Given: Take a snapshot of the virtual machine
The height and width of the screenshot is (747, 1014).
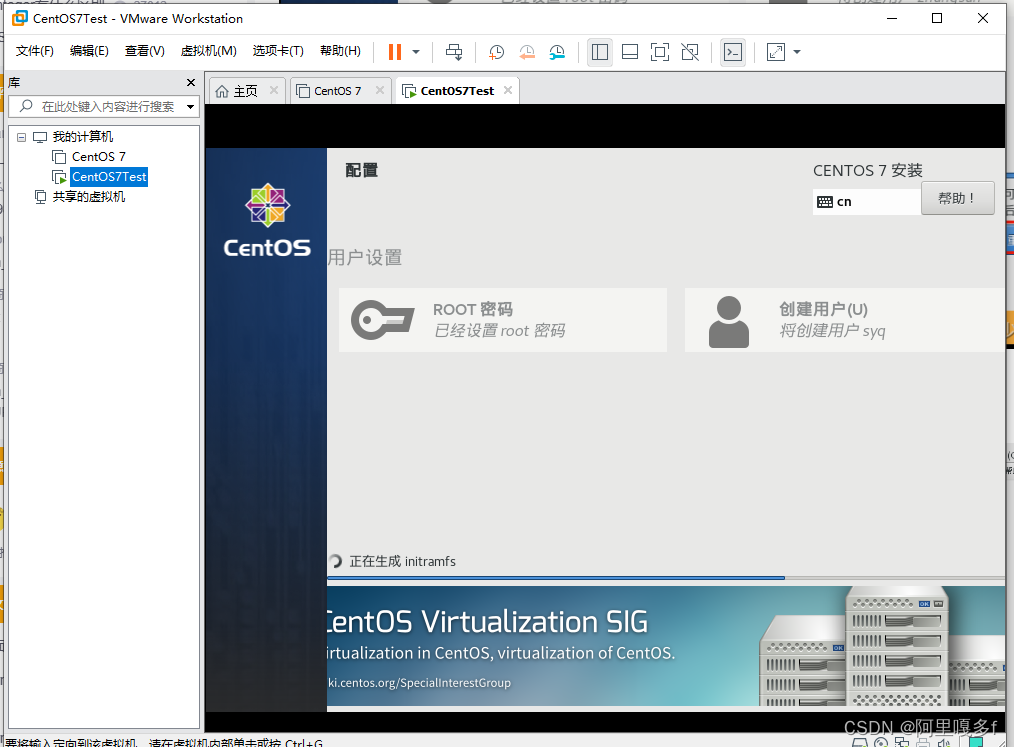Looking at the screenshot, I should [x=496, y=52].
